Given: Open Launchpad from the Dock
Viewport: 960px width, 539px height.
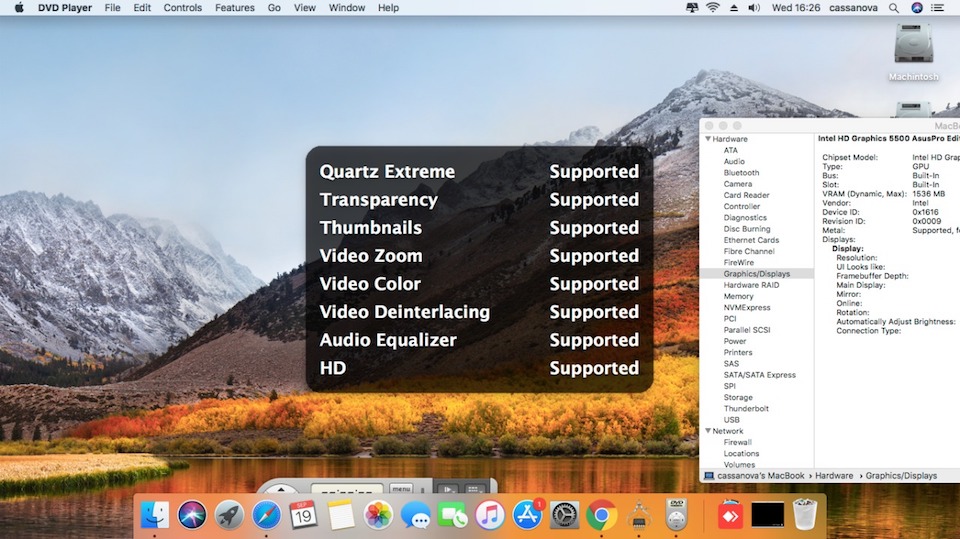Looking at the screenshot, I should pyautogui.click(x=229, y=515).
